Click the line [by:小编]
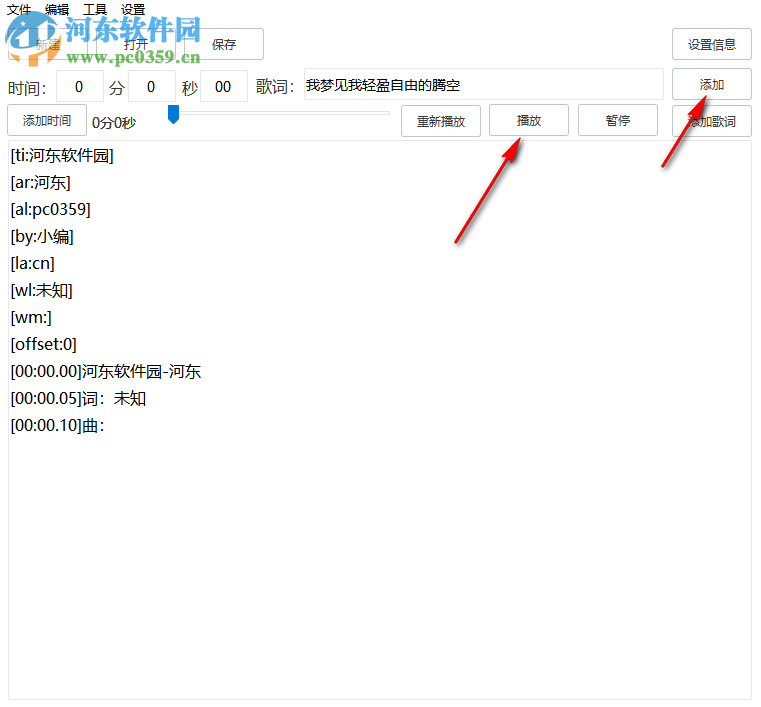The height and width of the screenshot is (707, 761). (42, 237)
